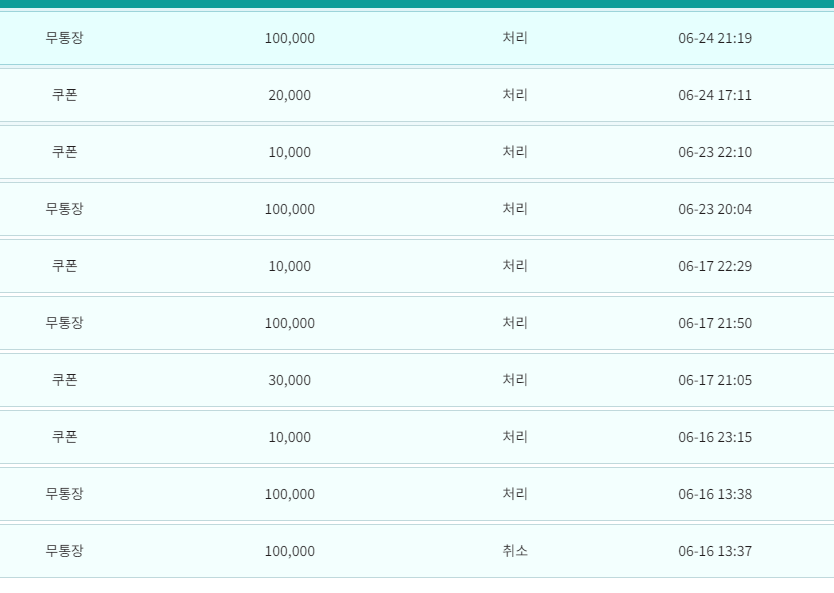Select the timestamp 06-17 22:29
This screenshot has height=593, width=834.
(715, 266)
